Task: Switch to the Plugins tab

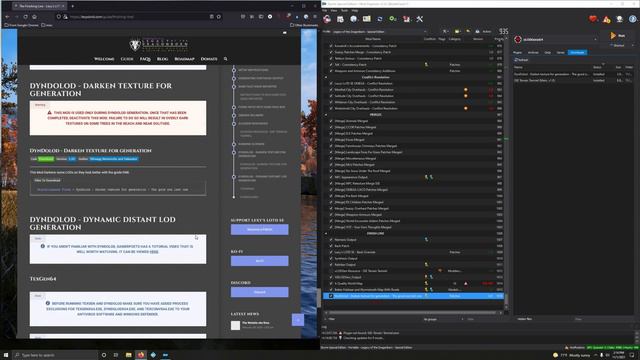Action: pos(518,52)
